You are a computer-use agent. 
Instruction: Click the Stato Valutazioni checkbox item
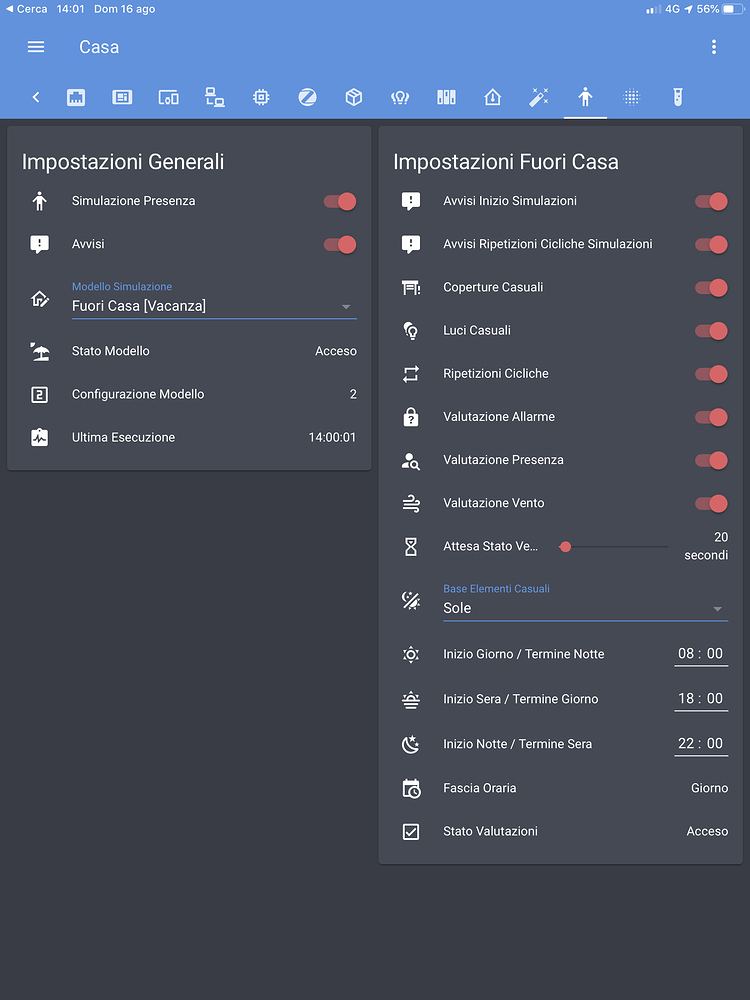[x=560, y=831]
